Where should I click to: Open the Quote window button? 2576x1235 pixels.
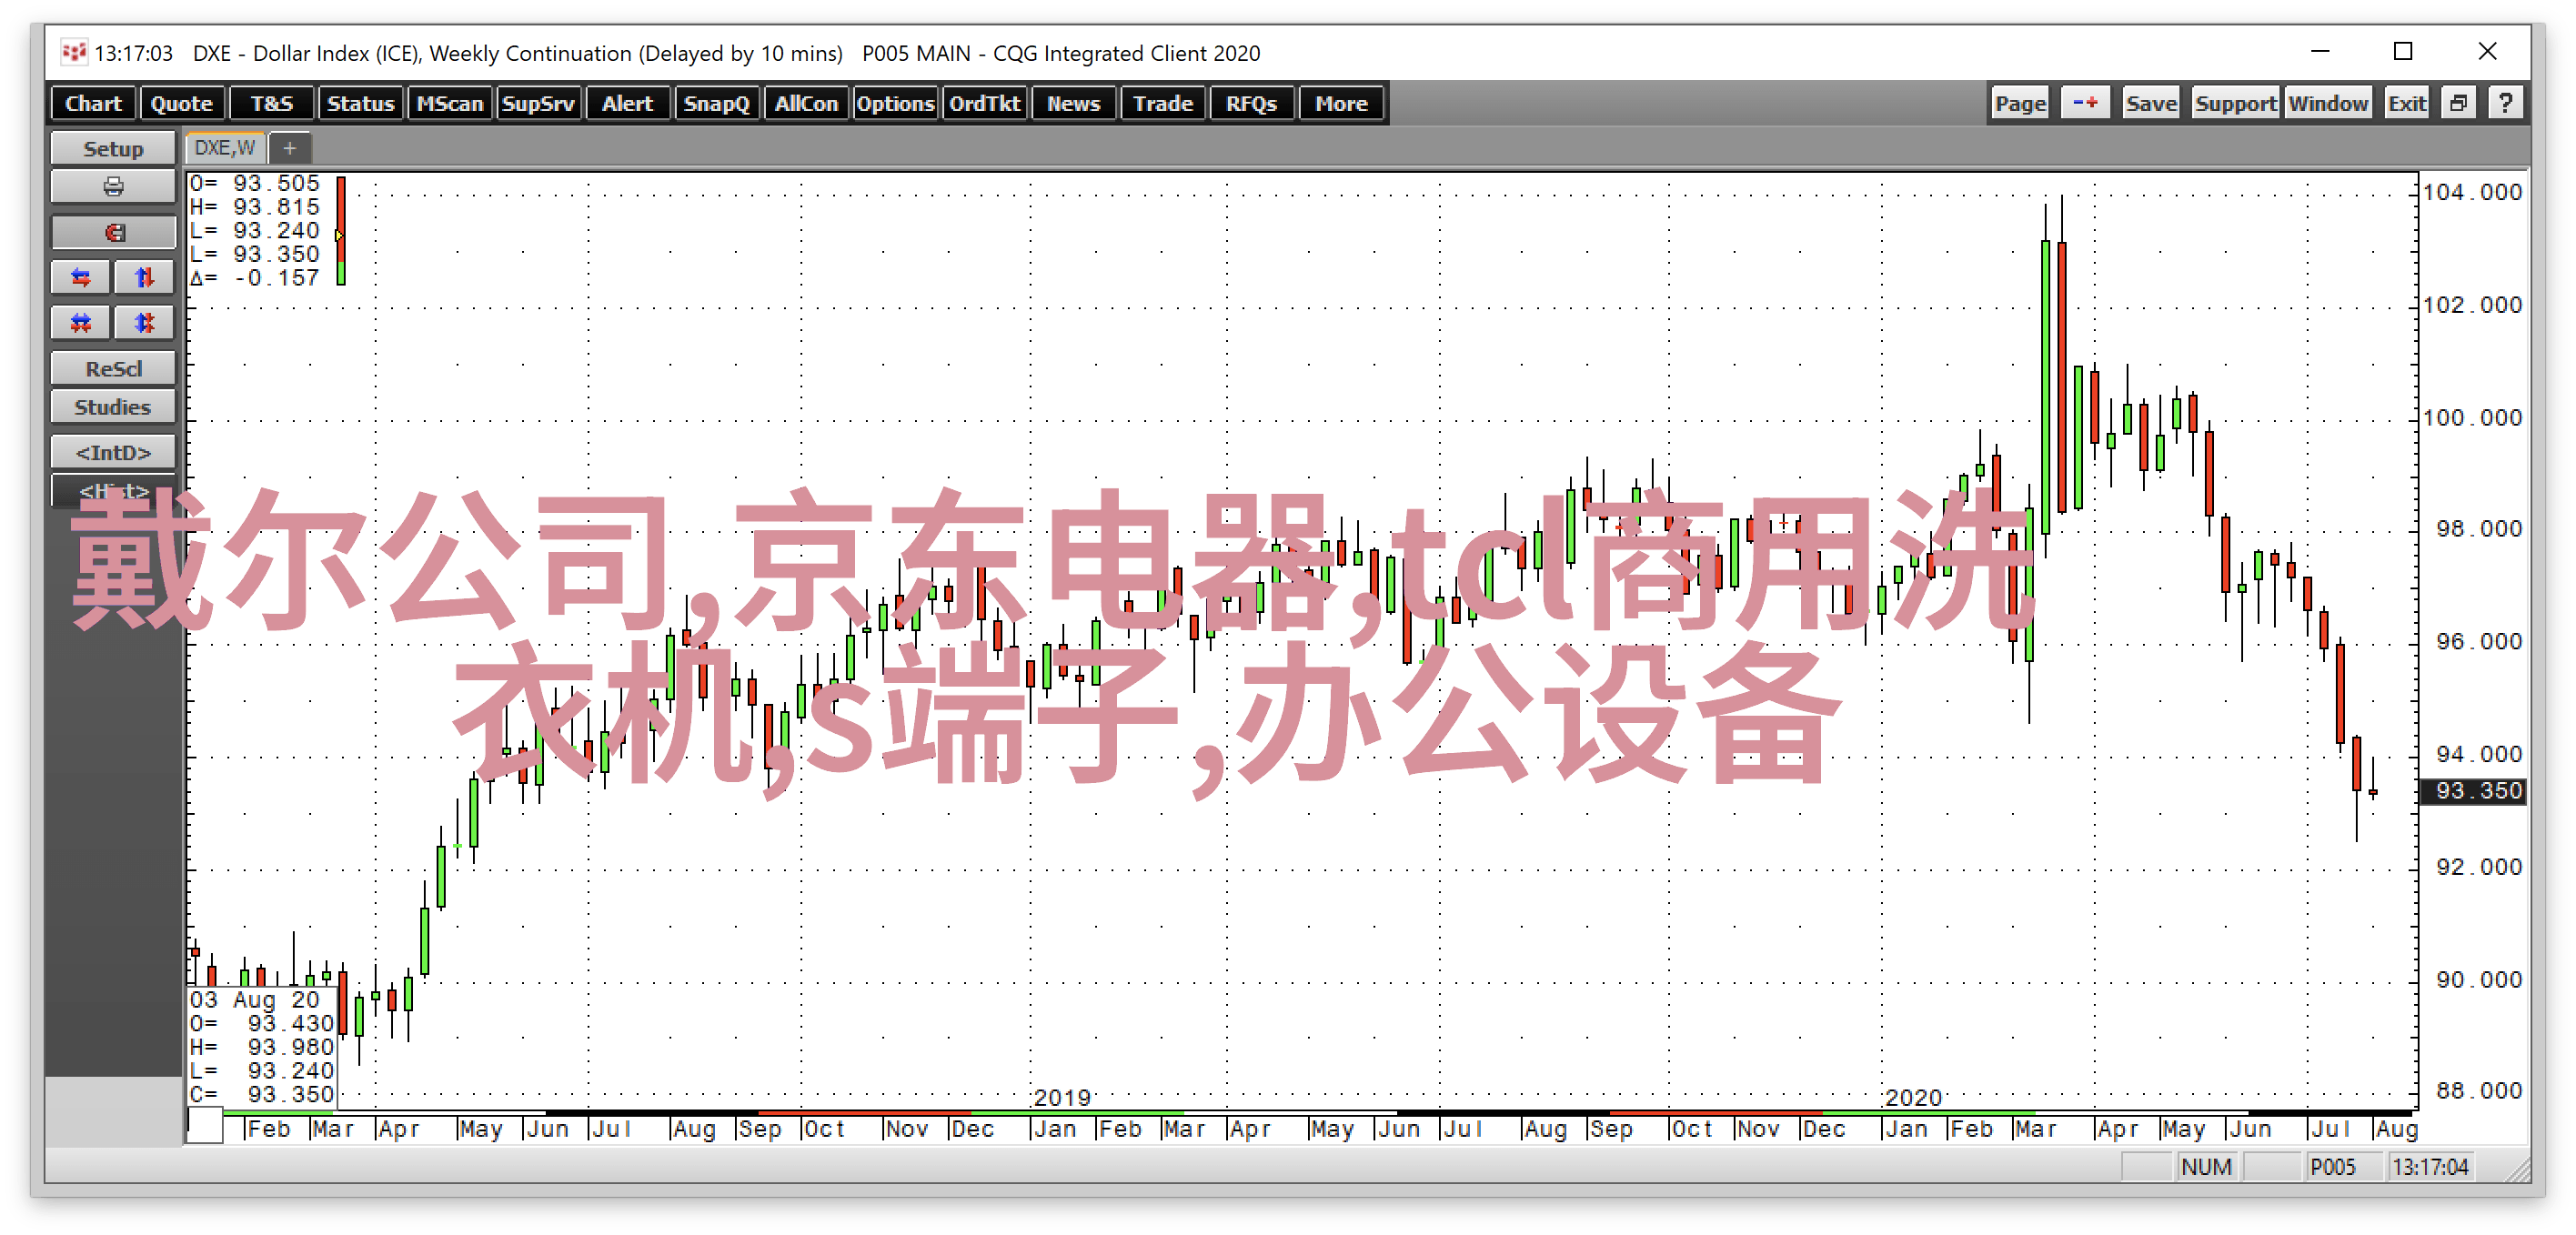(182, 103)
